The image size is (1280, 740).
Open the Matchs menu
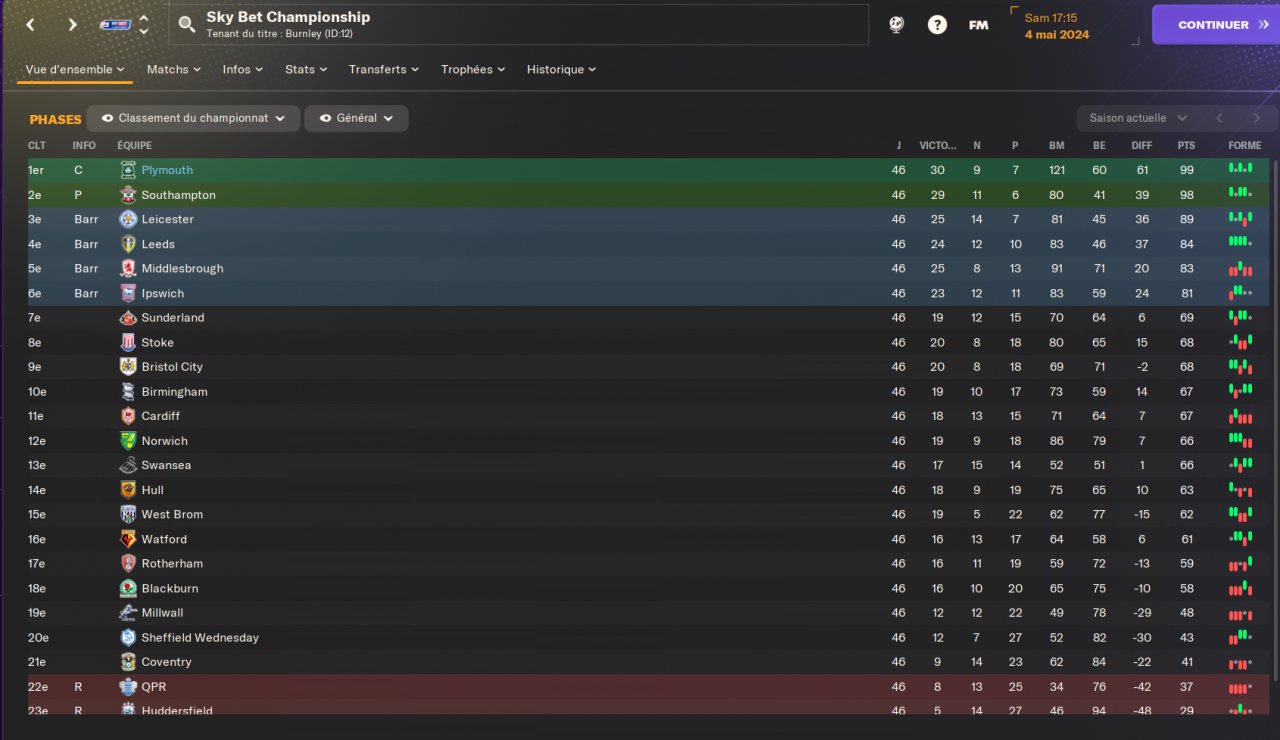point(173,69)
